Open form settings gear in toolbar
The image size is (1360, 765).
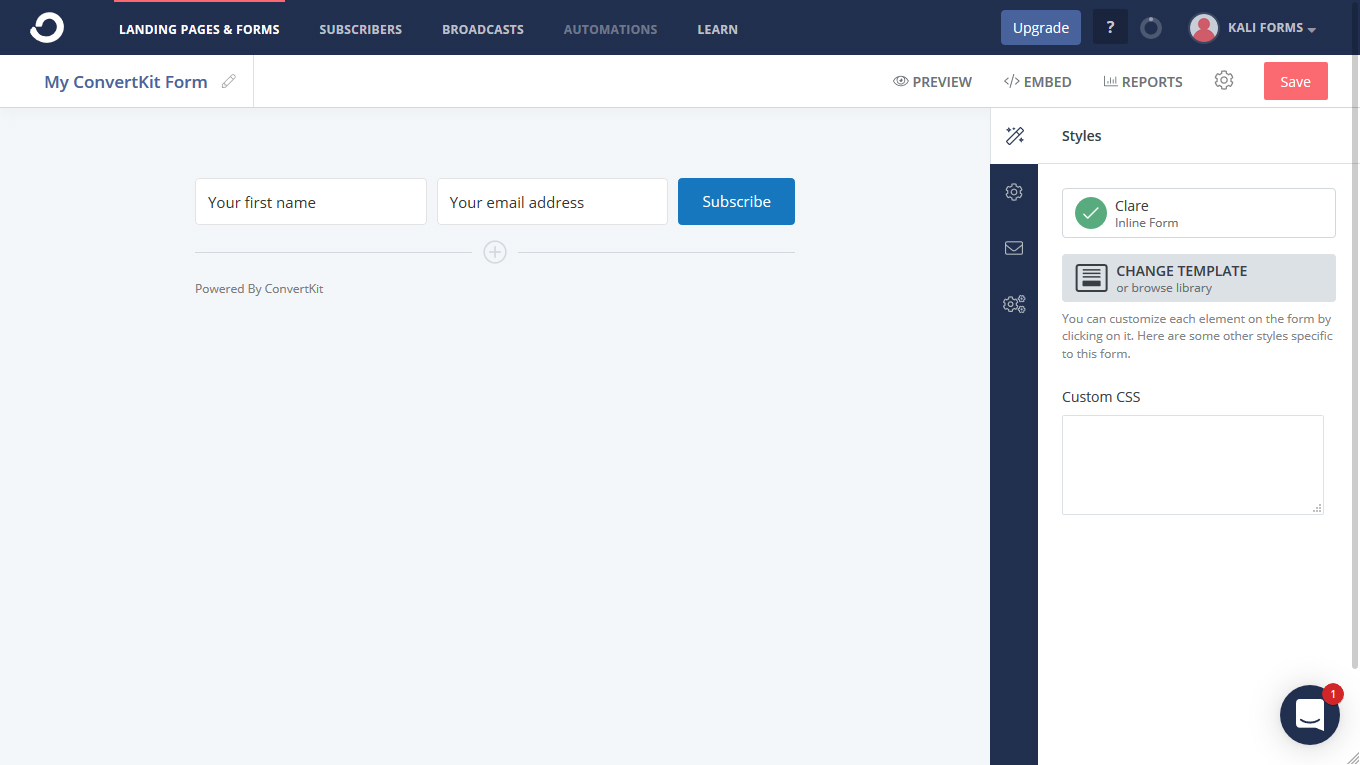click(x=1224, y=80)
